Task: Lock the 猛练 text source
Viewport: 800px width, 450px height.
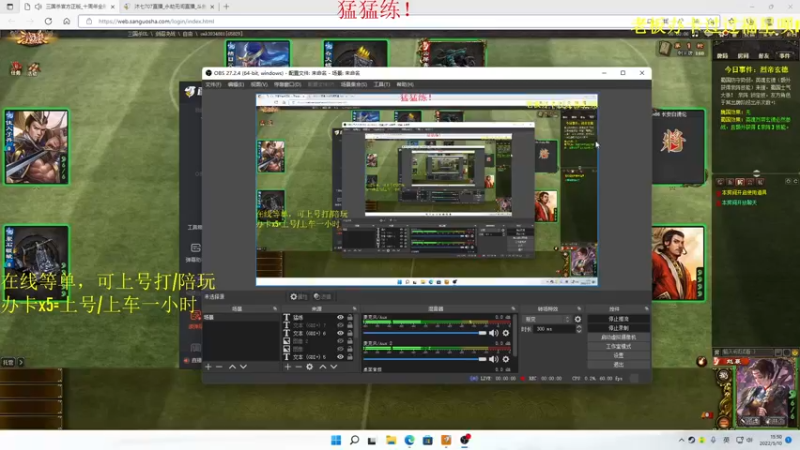Action: click(350, 317)
